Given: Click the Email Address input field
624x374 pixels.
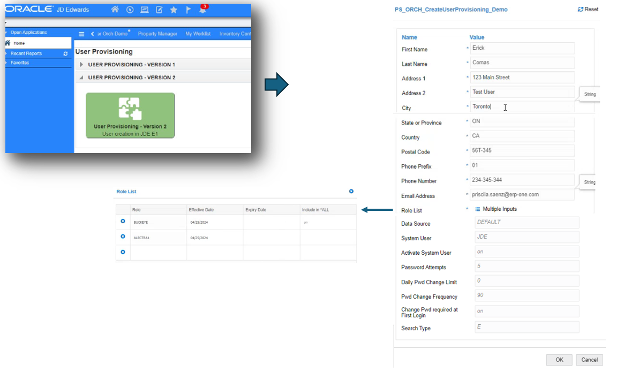Looking at the screenshot, I should pos(522,195).
